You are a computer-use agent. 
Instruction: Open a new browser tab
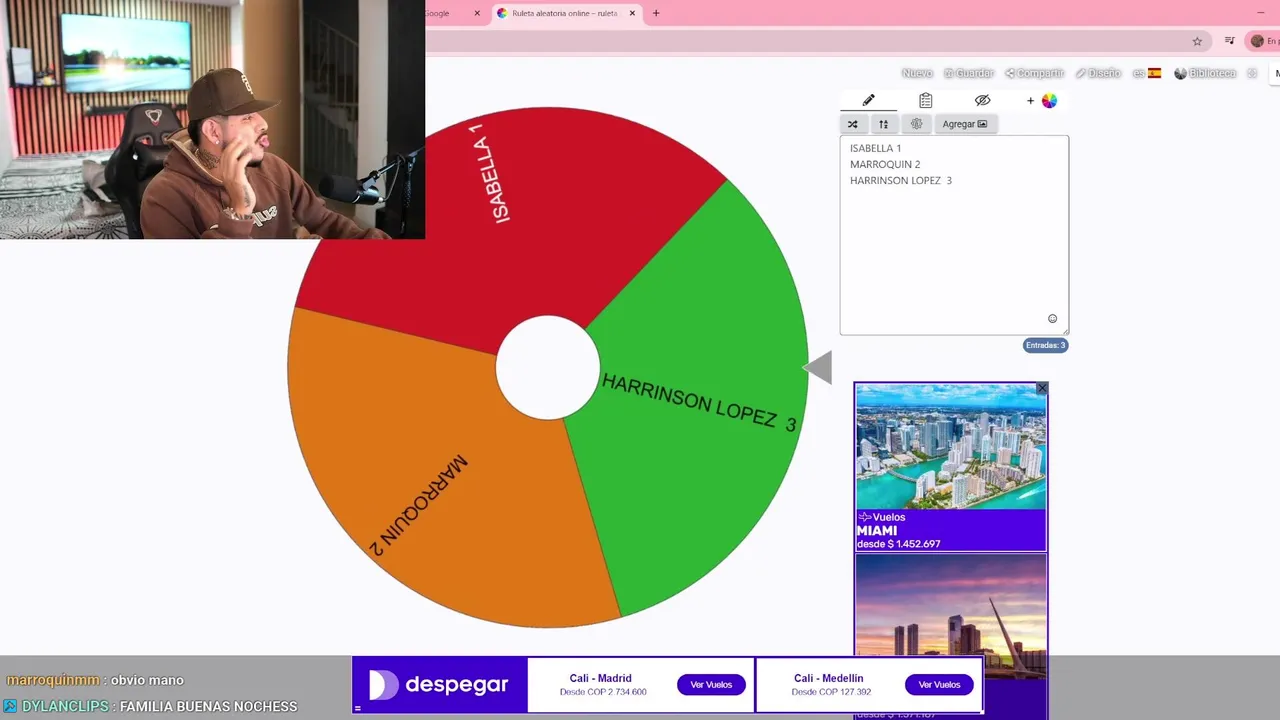656,13
